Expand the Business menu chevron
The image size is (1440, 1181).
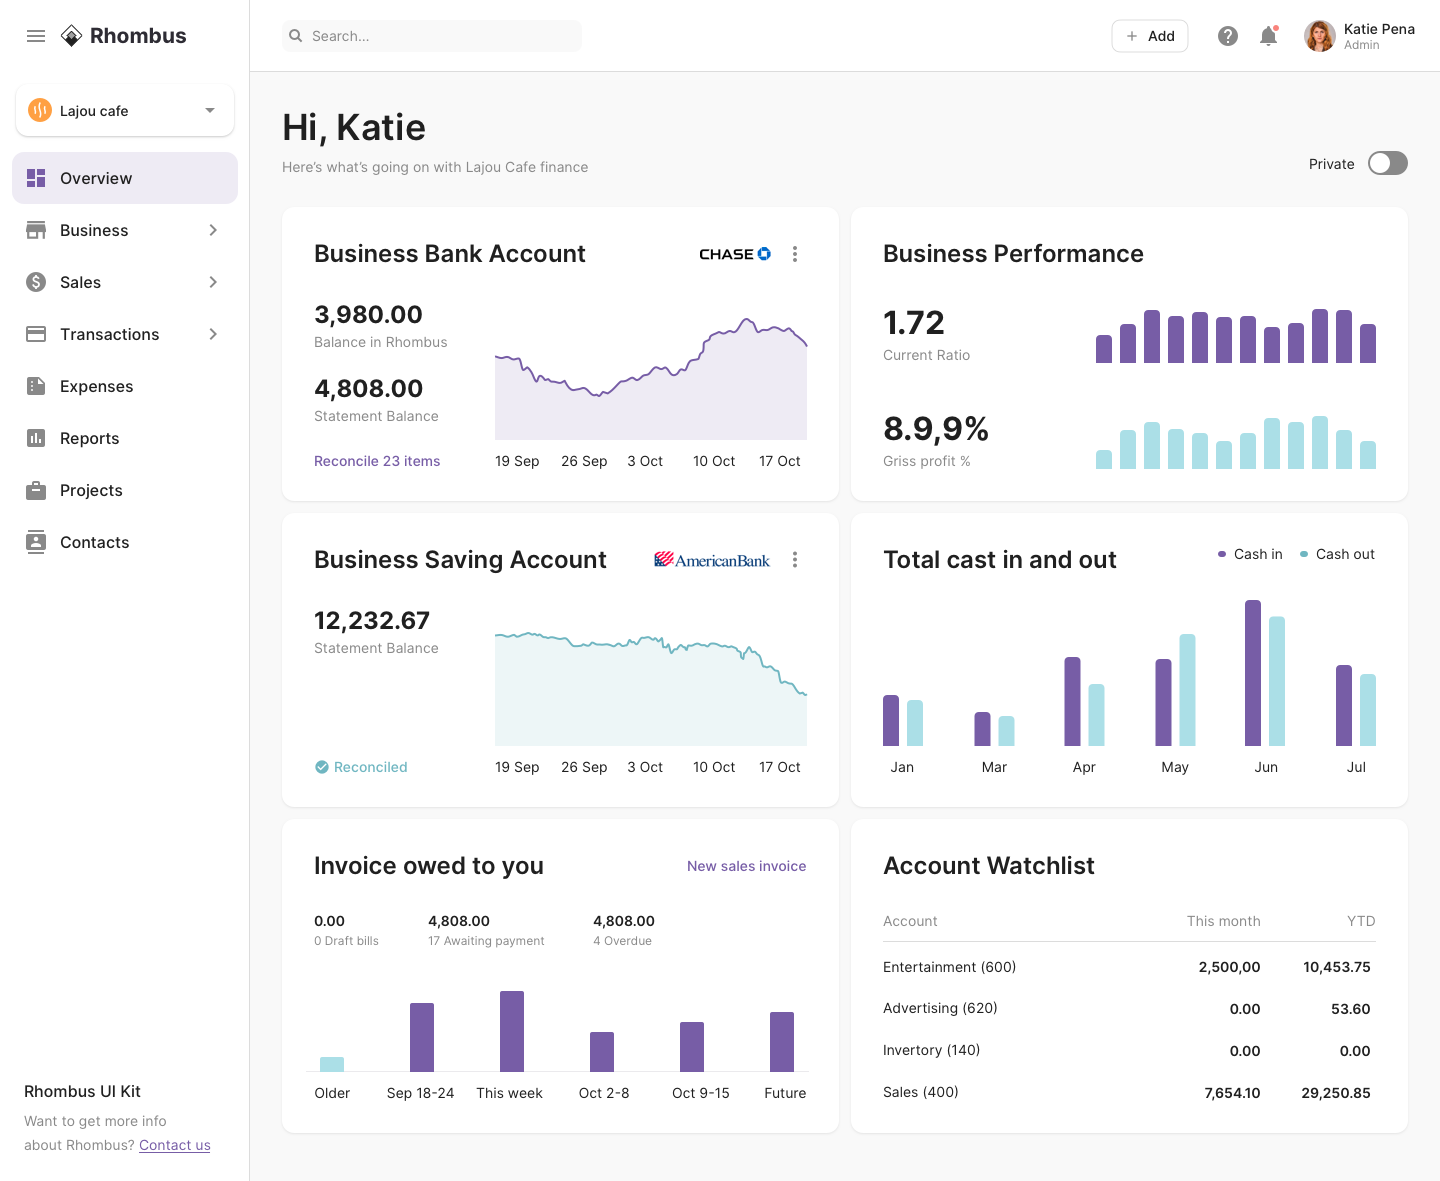pyautogui.click(x=213, y=230)
